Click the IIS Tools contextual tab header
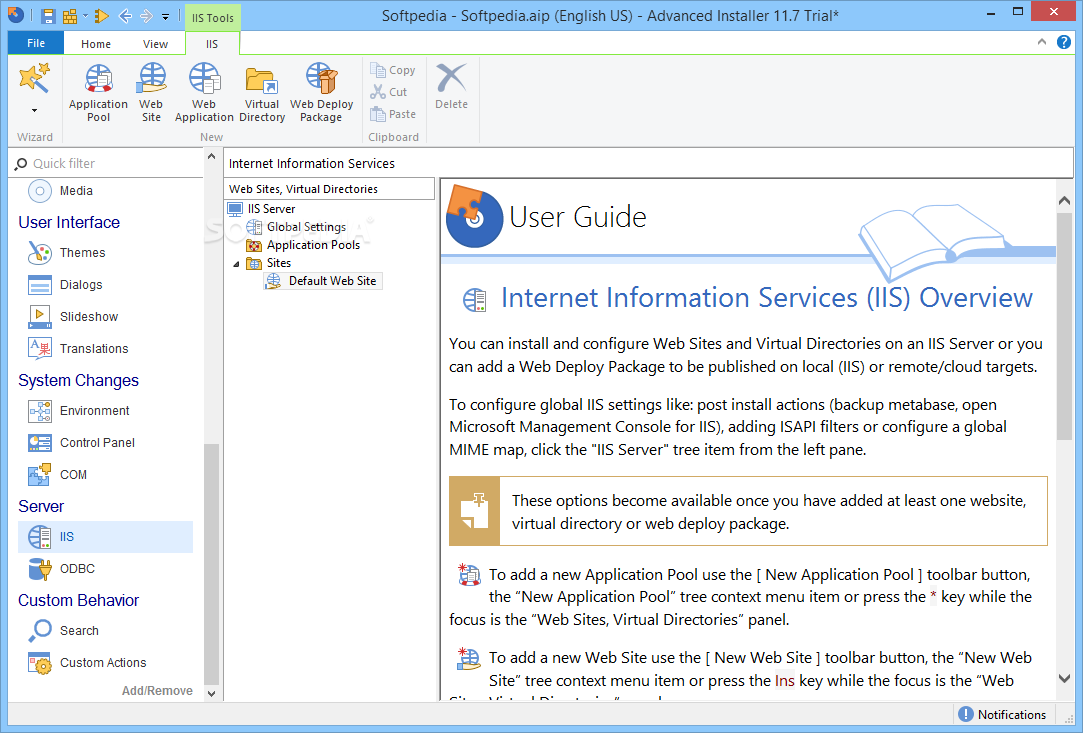 point(213,18)
